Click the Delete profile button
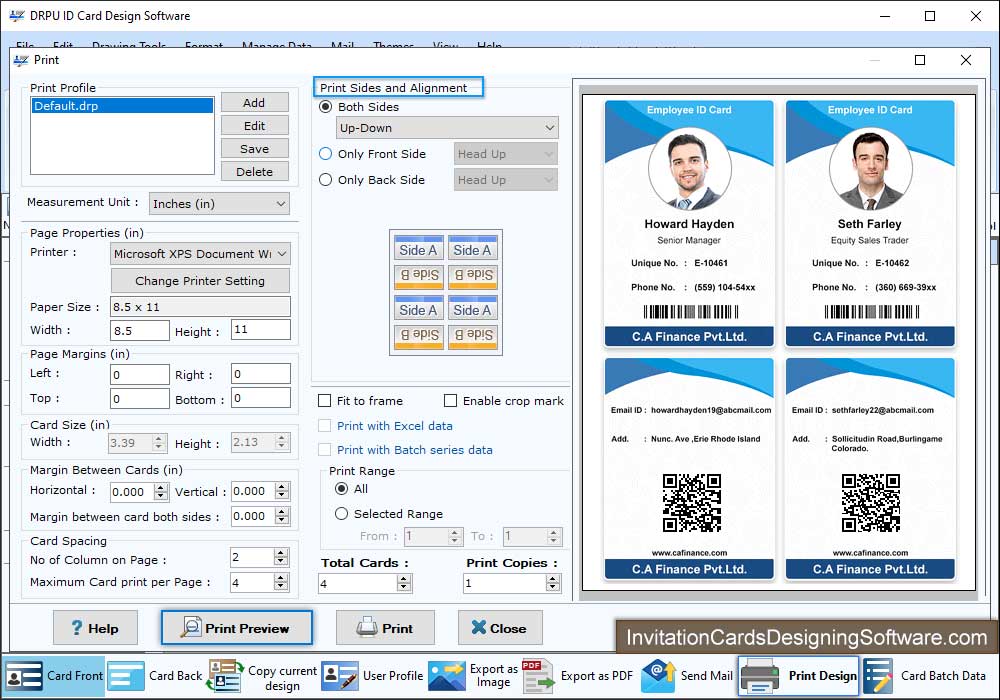Screen dimensions: 1000x700 click(x=254, y=171)
